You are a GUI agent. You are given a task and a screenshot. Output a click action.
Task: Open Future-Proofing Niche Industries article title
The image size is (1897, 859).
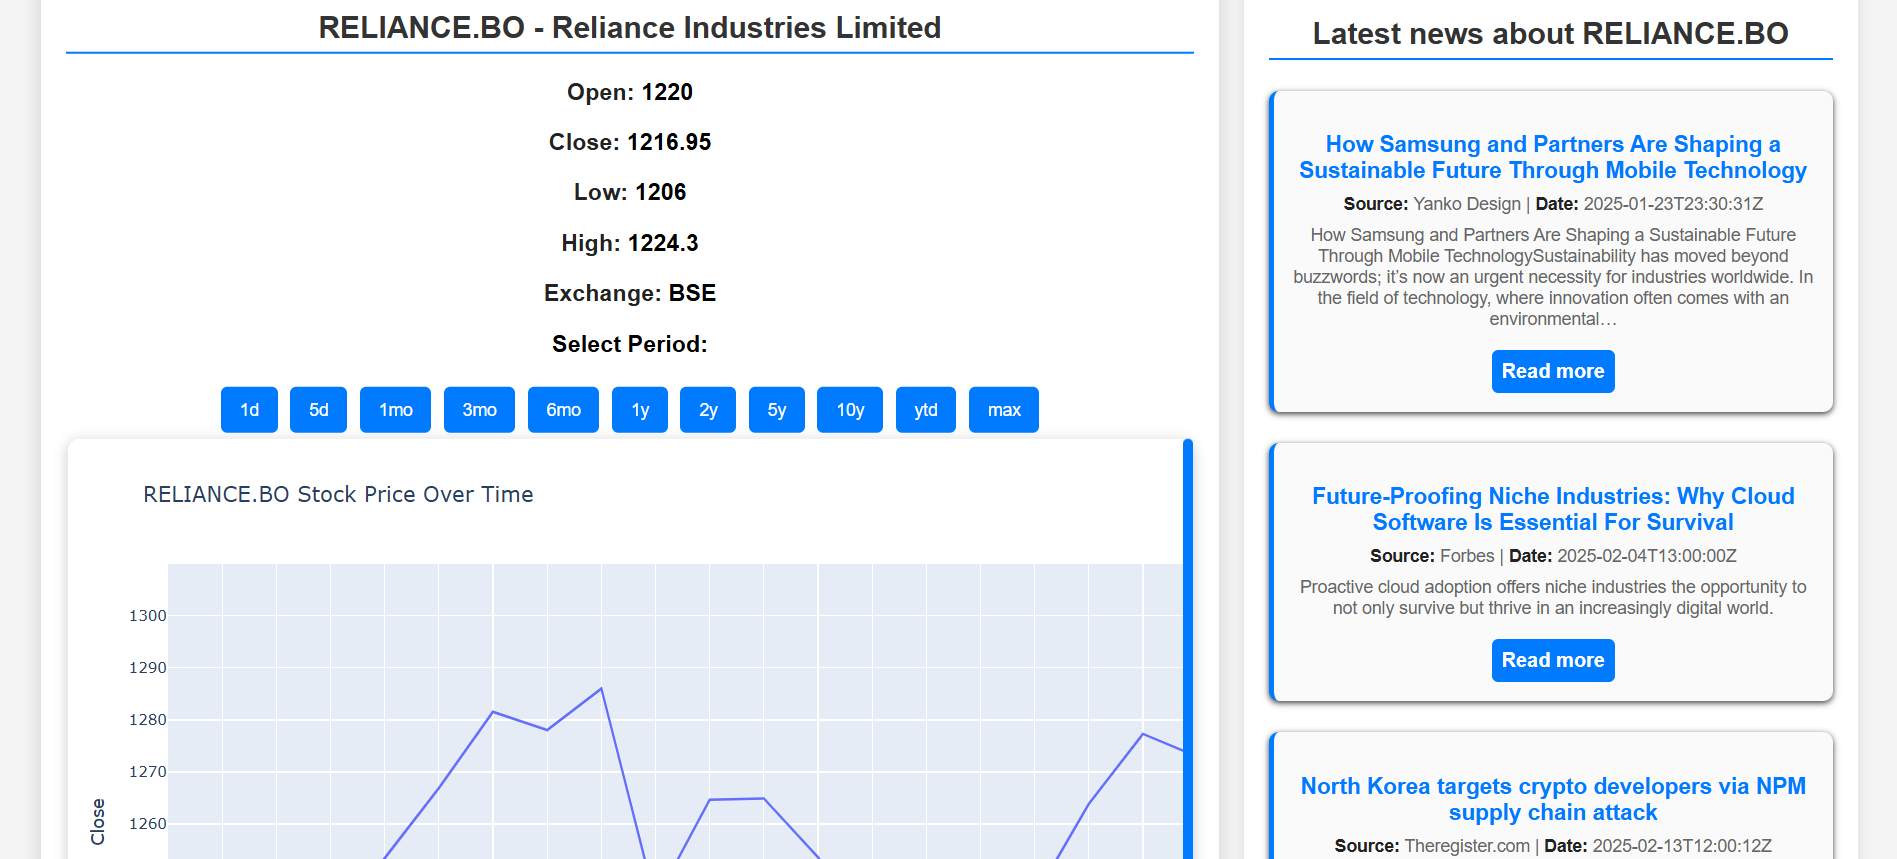click(1553, 509)
